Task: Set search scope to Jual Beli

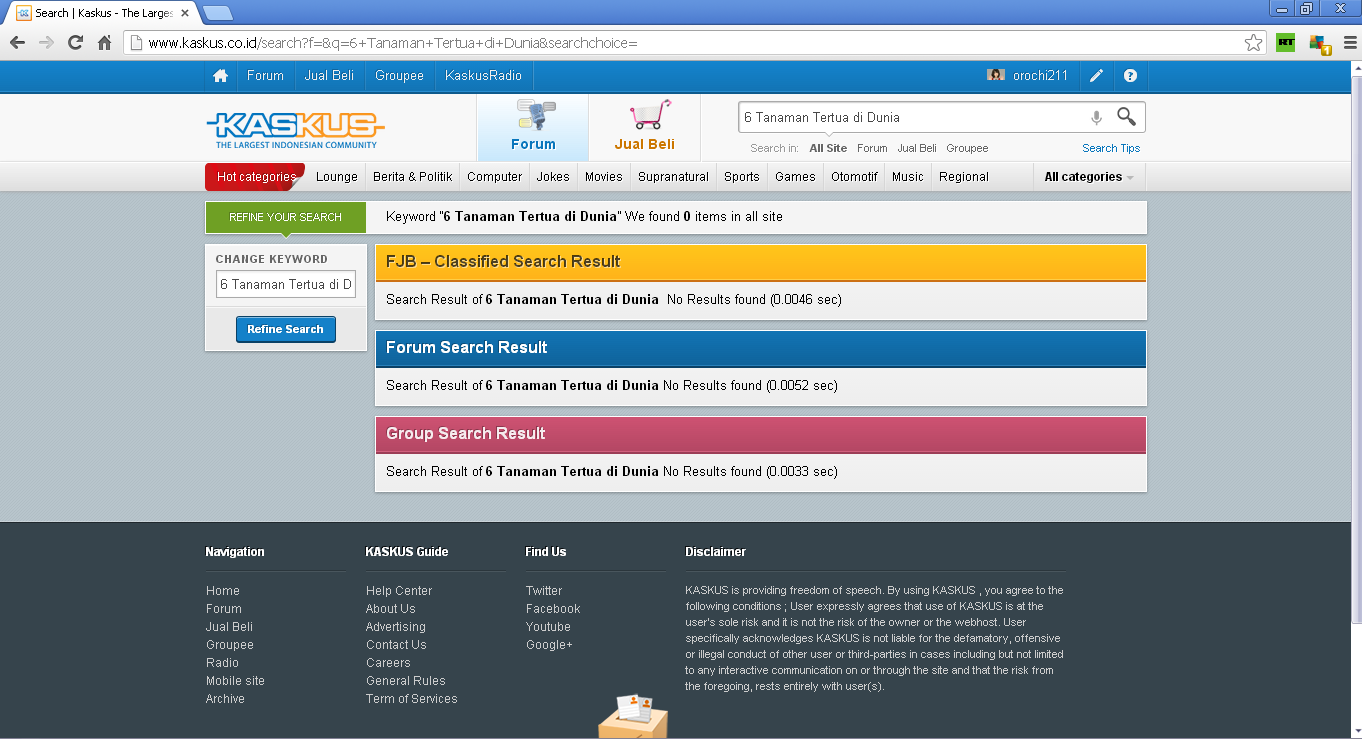Action: (x=917, y=148)
